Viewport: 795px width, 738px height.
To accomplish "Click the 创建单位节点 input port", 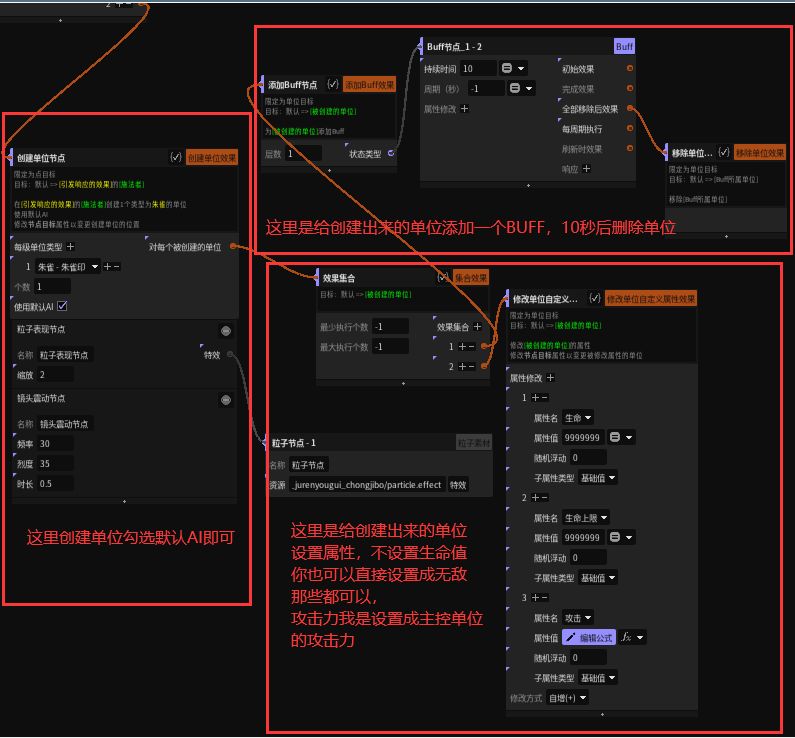I will click(11, 158).
